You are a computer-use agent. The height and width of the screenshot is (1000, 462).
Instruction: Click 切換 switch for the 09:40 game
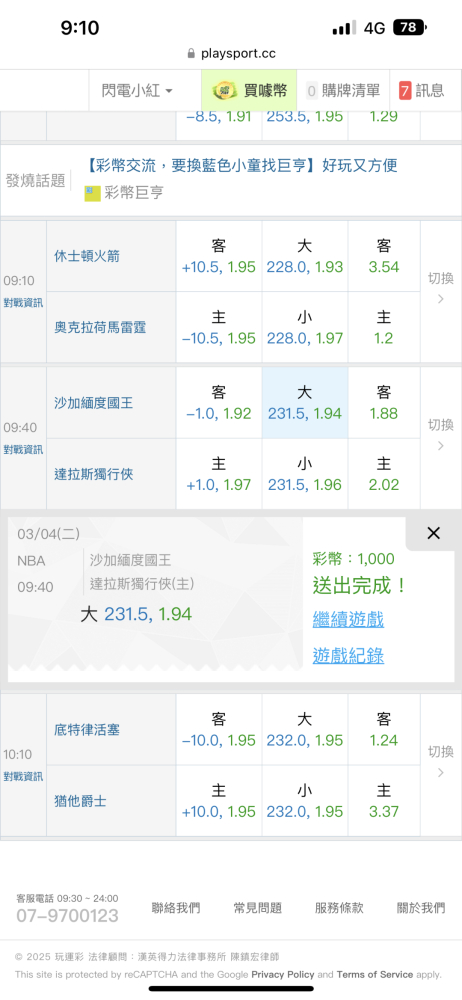click(x=440, y=434)
